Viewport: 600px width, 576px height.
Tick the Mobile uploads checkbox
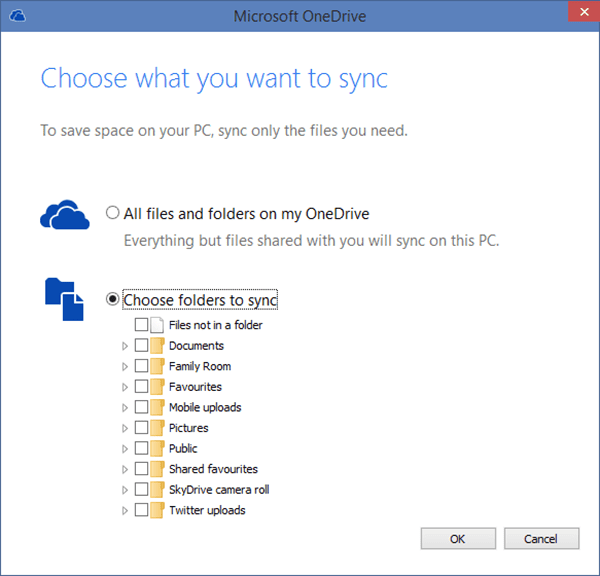pyautogui.click(x=142, y=407)
